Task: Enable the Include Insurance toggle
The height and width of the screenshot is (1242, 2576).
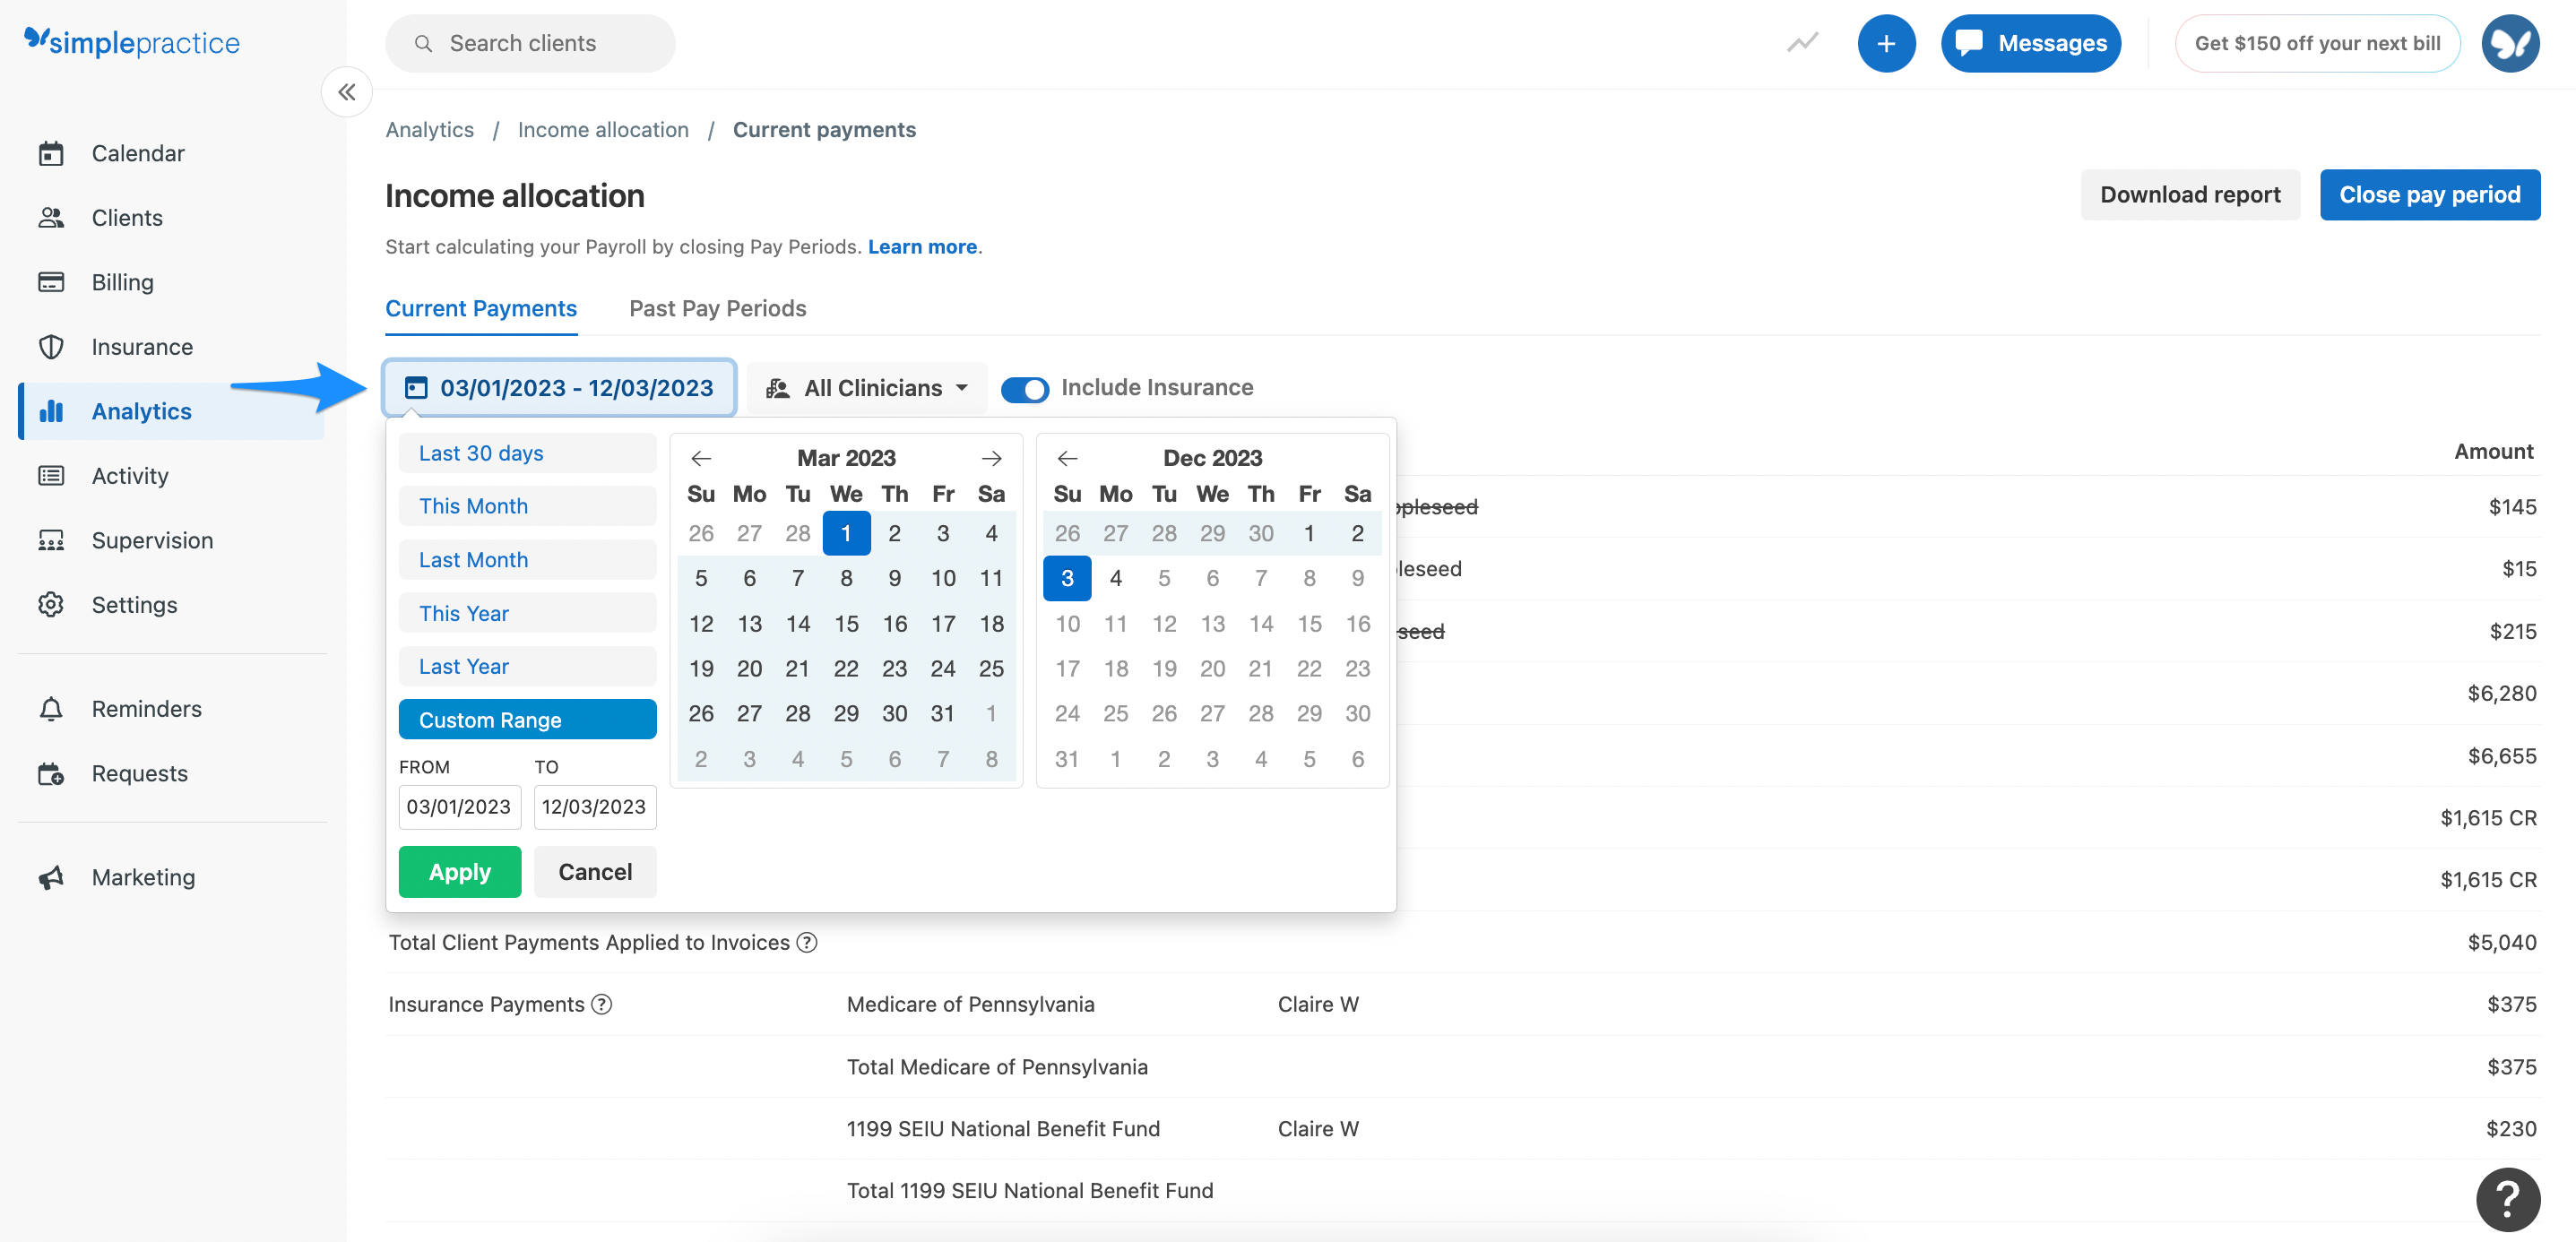Action: pyautogui.click(x=1025, y=389)
